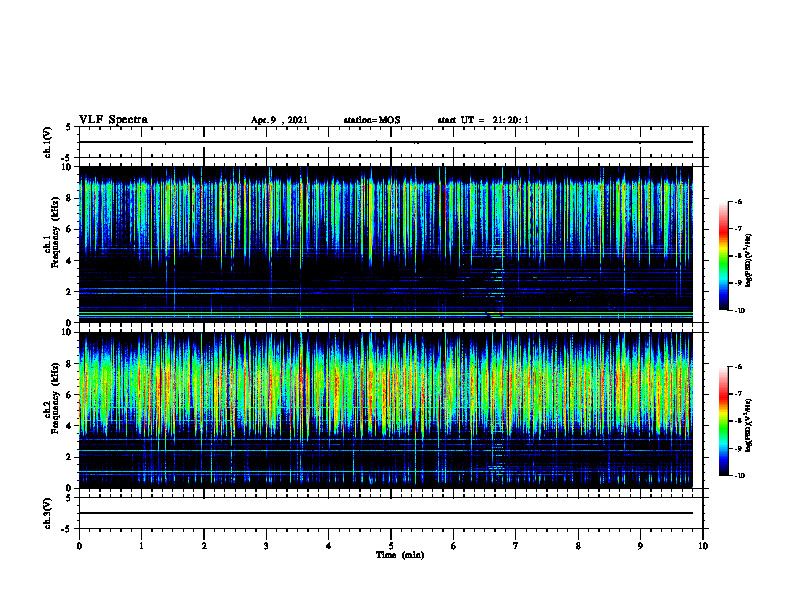The width and height of the screenshot is (792, 612).
Task: Click the ch.1 spectrogram color scale bar
Action: coord(724,256)
